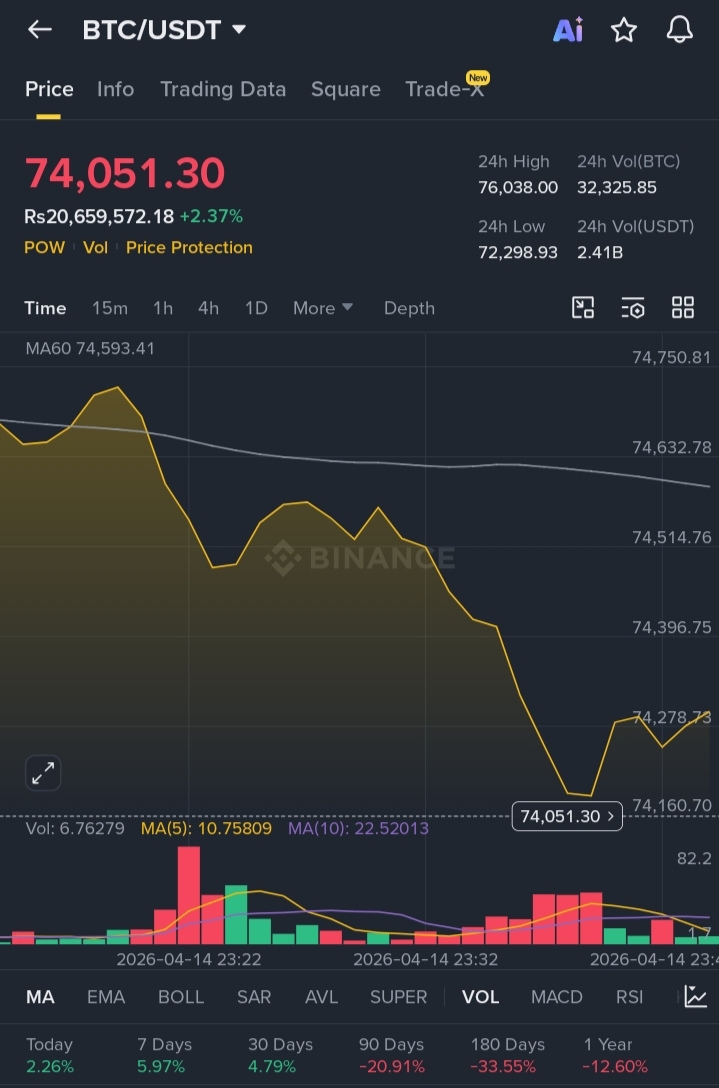Open the AI assistant icon
This screenshot has width=719, height=1088.
pyautogui.click(x=568, y=30)
